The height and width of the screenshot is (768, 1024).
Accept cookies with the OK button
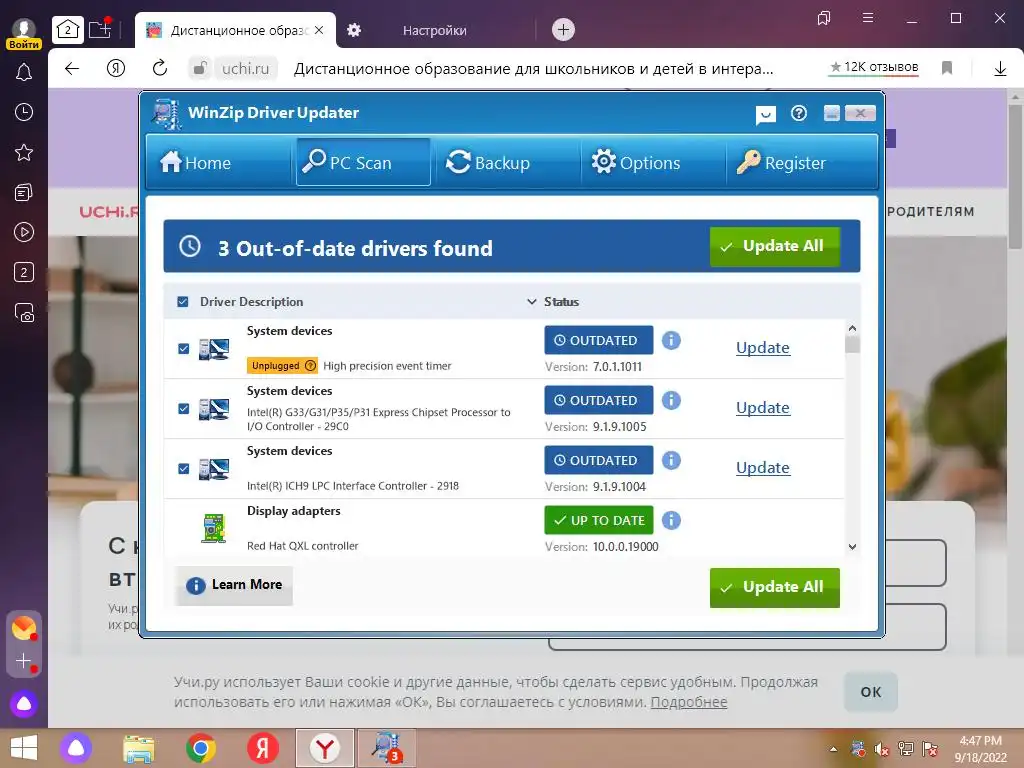tap(871, 692)
